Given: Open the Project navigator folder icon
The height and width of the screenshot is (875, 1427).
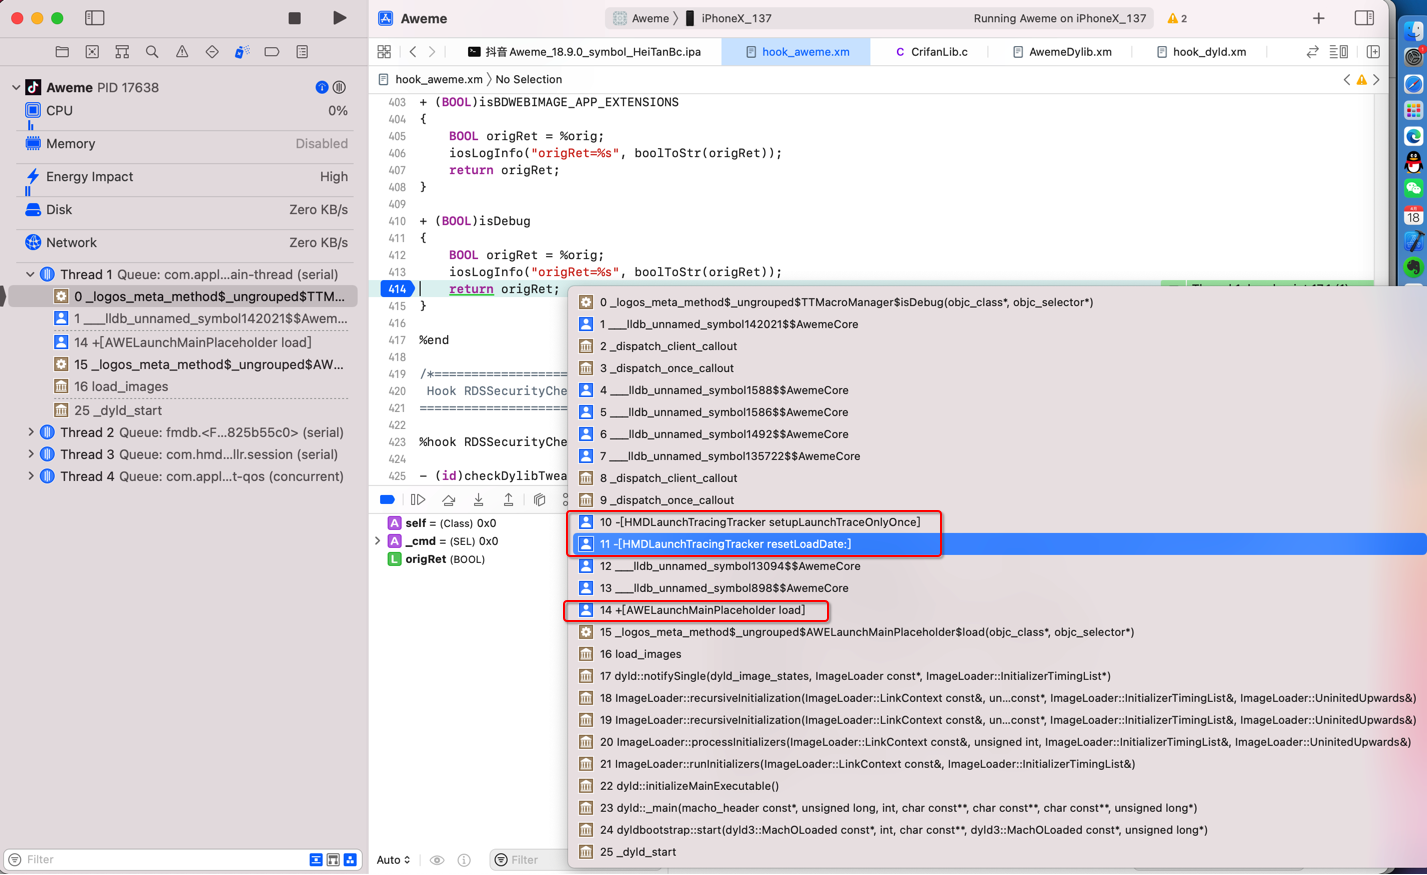Looking at the screenshot, I should point(62,52).
